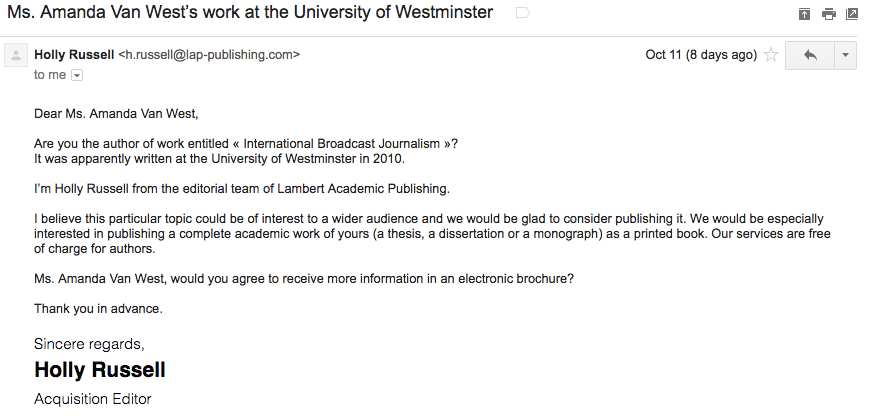Reply using the arrow button

point(810,55)
